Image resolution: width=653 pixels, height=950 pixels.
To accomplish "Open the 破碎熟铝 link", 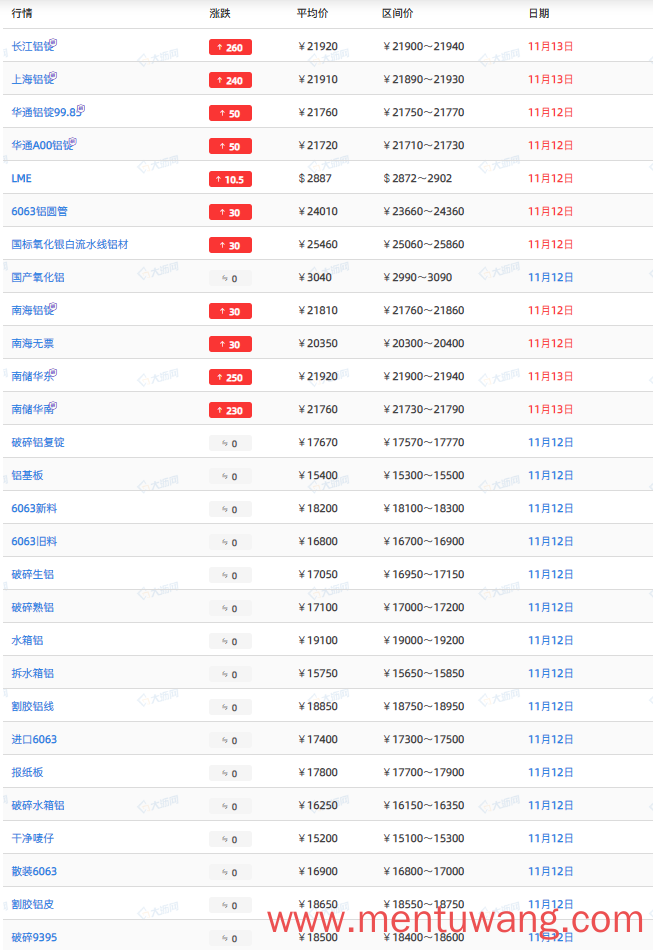I will point(33,608).
